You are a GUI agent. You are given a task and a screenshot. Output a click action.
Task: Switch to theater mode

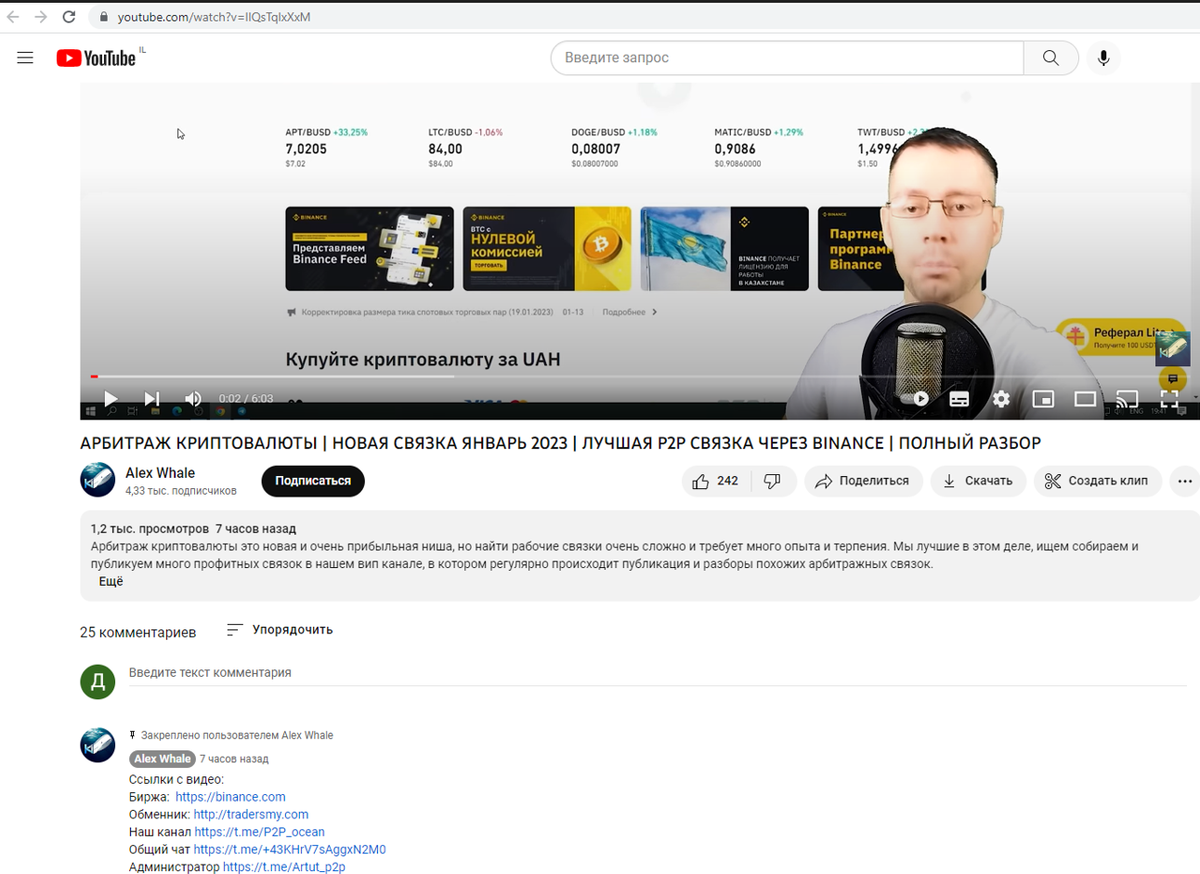click(x=1085, y=399)
